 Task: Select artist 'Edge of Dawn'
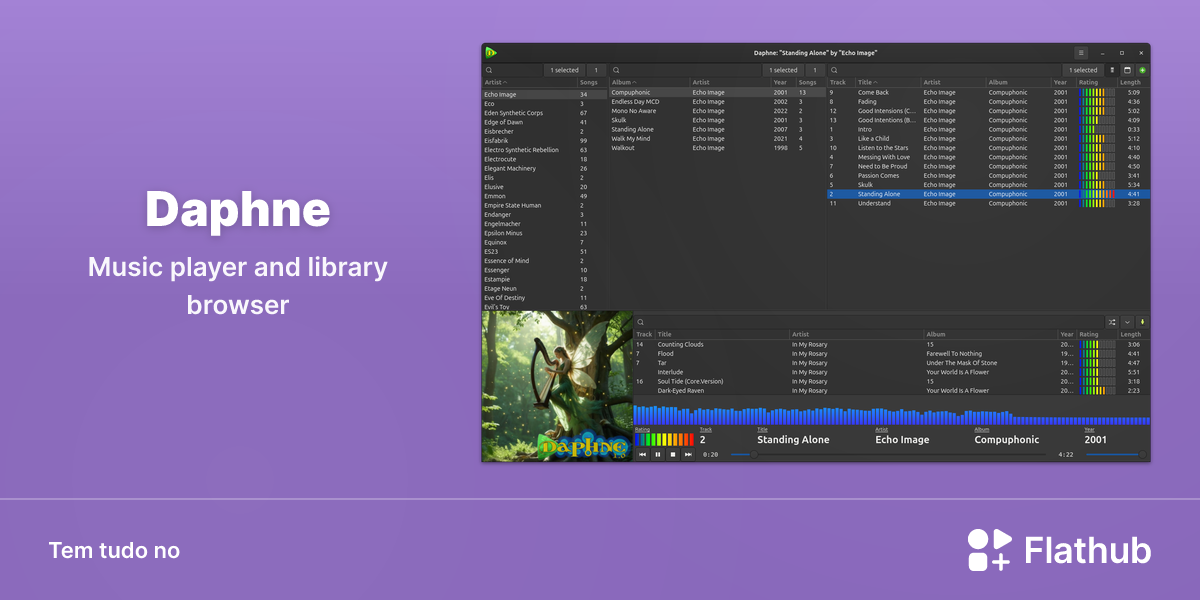pyautogui.click(x=544, y=122)
